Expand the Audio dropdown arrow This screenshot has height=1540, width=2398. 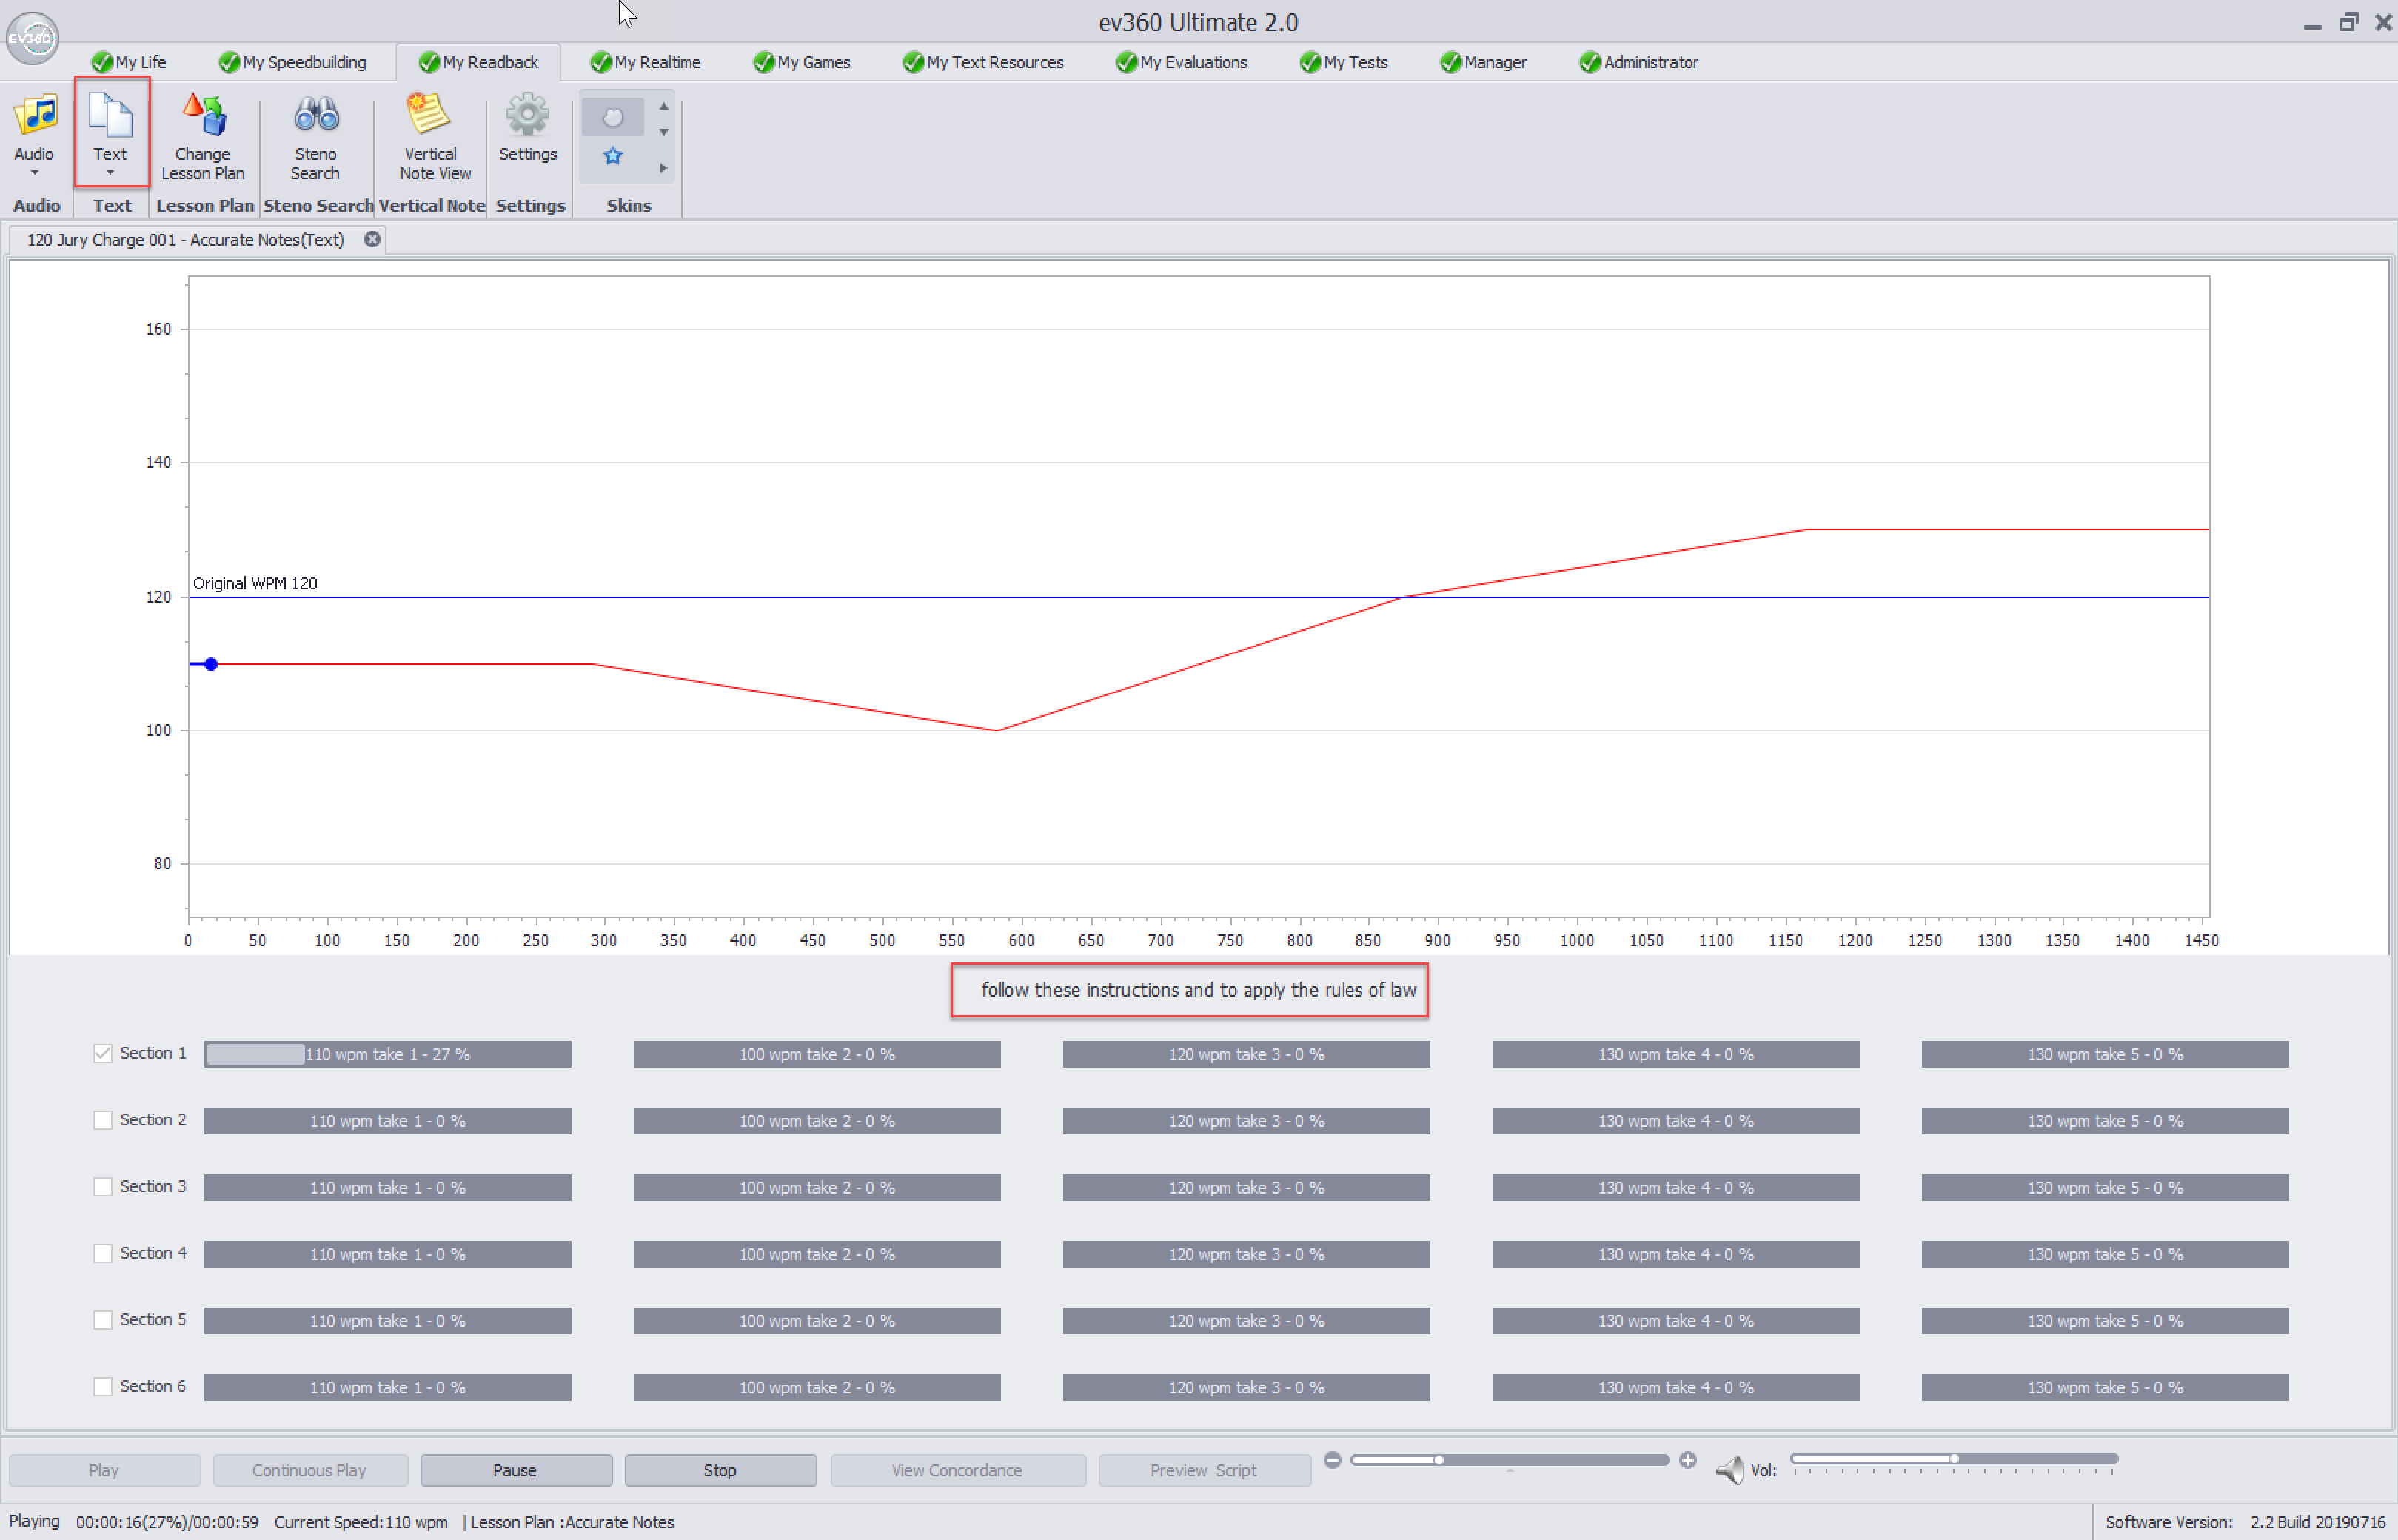pyautogui.click(x=35, y=174)
